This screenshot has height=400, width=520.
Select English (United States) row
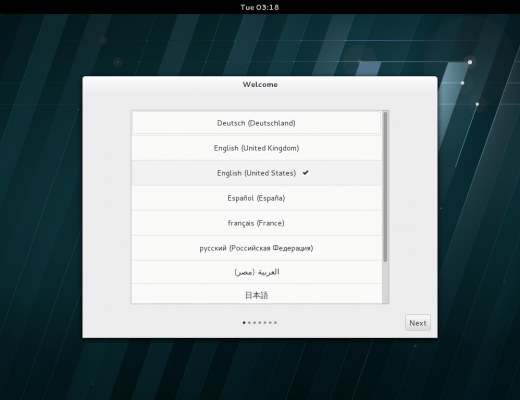coord(256,173)
